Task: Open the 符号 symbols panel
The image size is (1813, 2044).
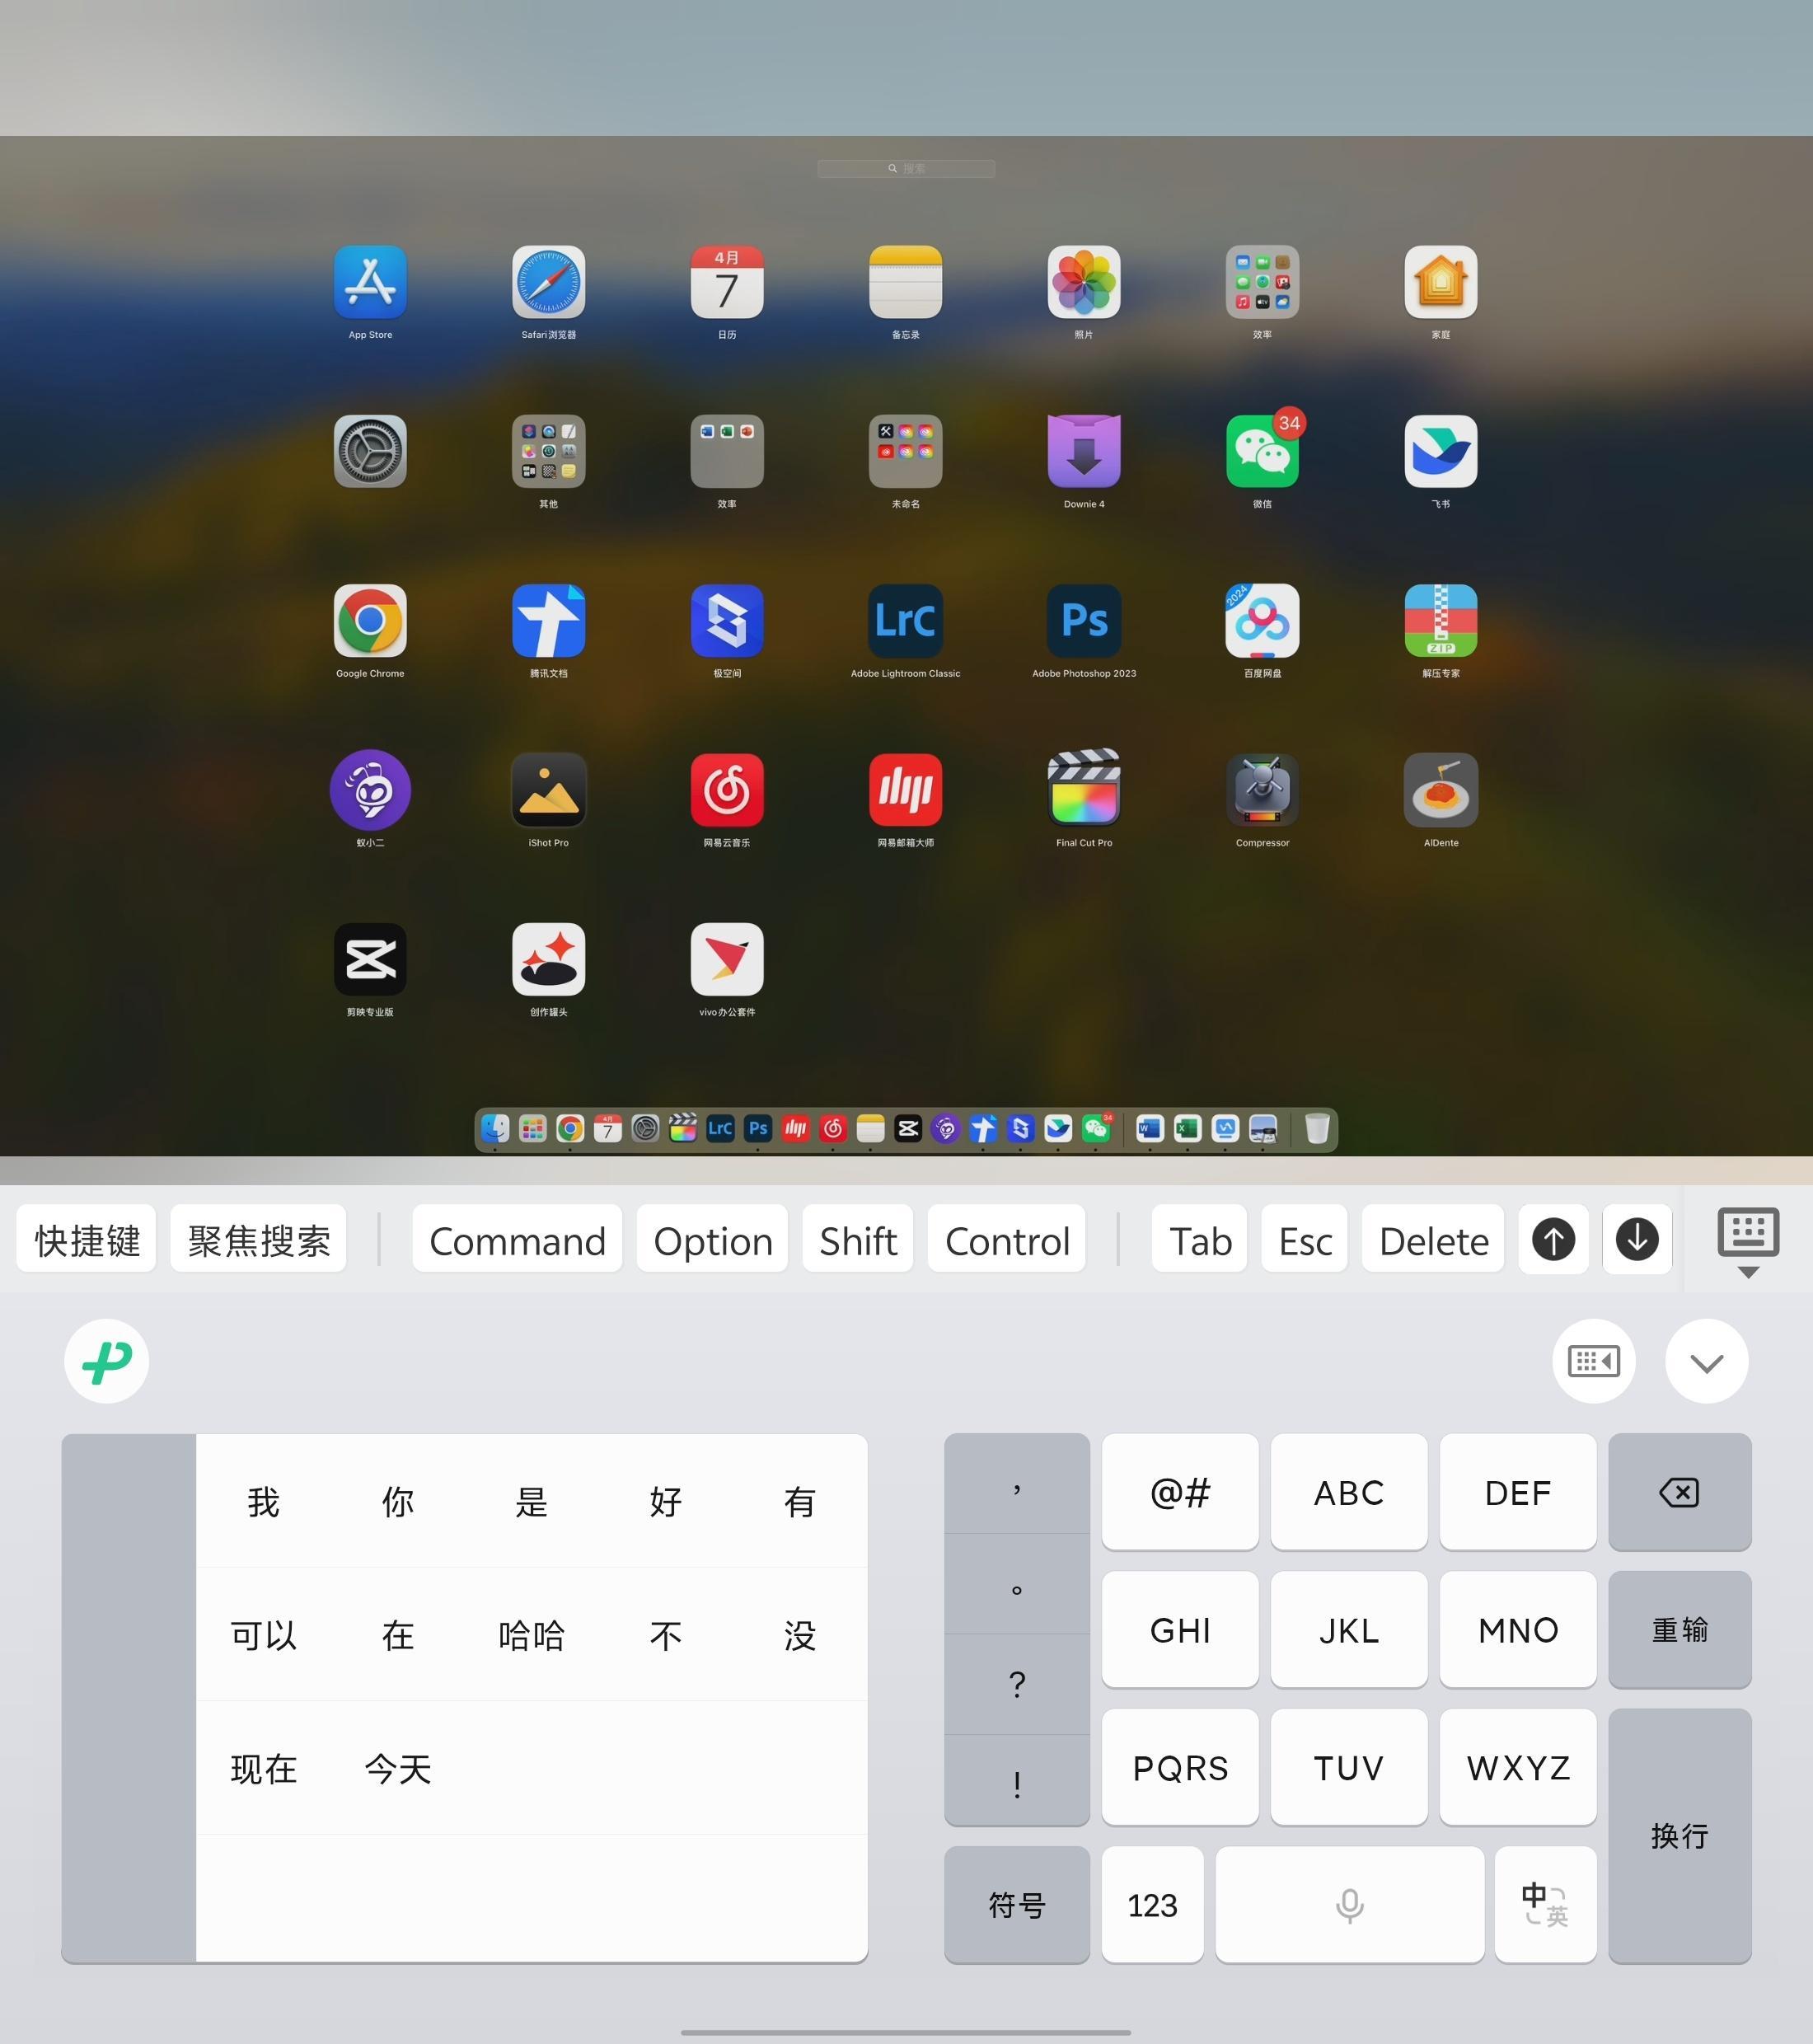Action: [1016, 1904]
